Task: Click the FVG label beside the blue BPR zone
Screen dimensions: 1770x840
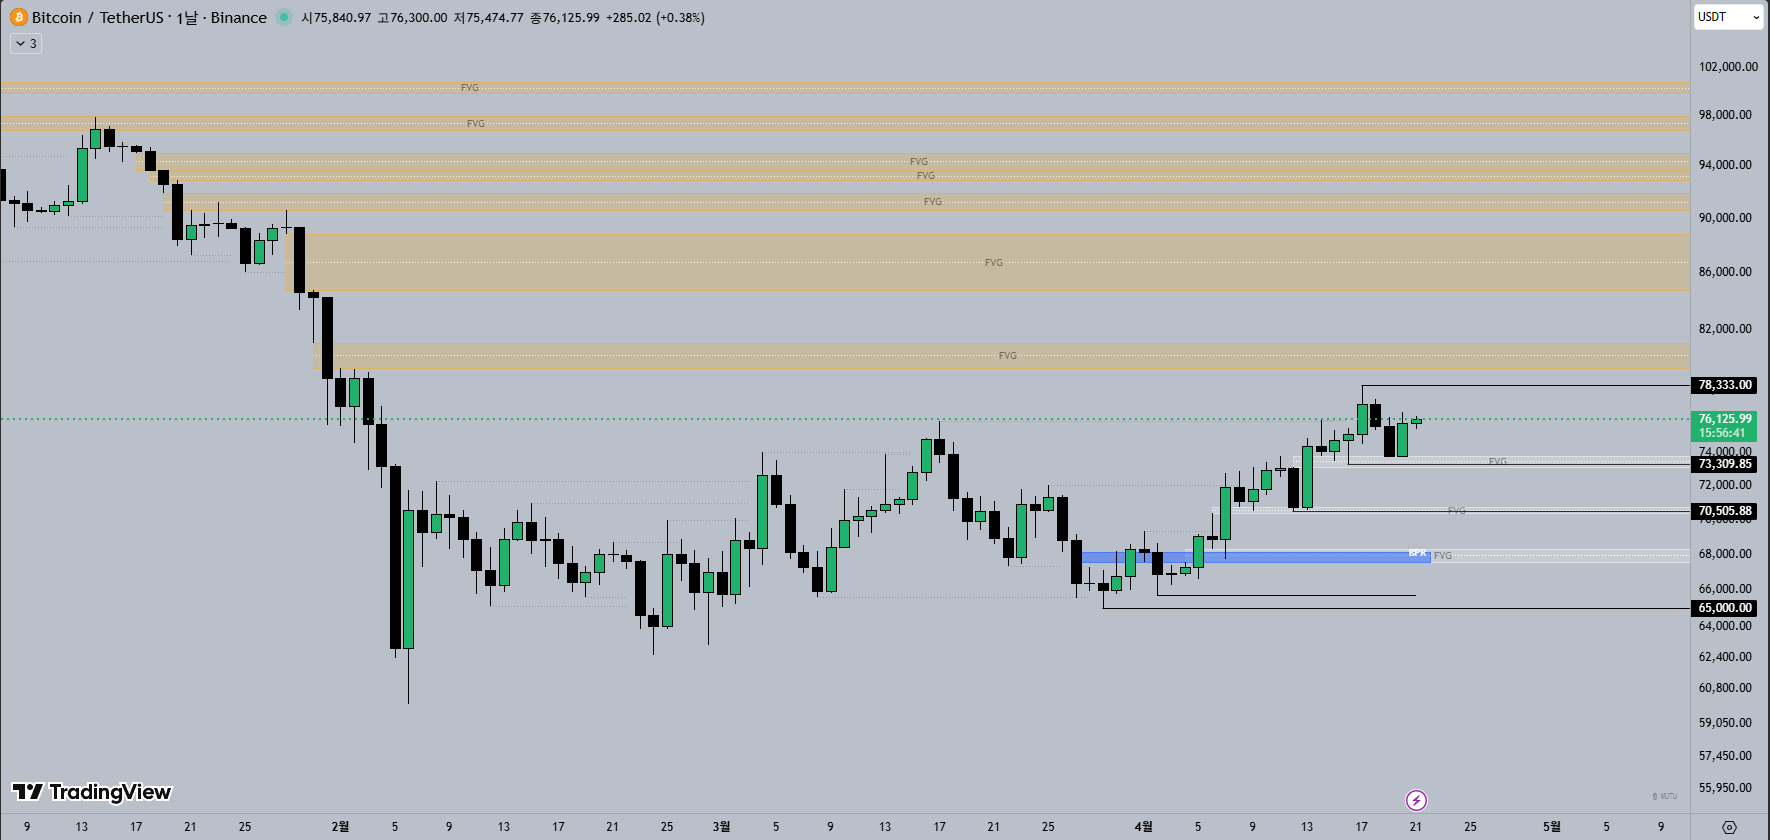Action: [1443, 556]
